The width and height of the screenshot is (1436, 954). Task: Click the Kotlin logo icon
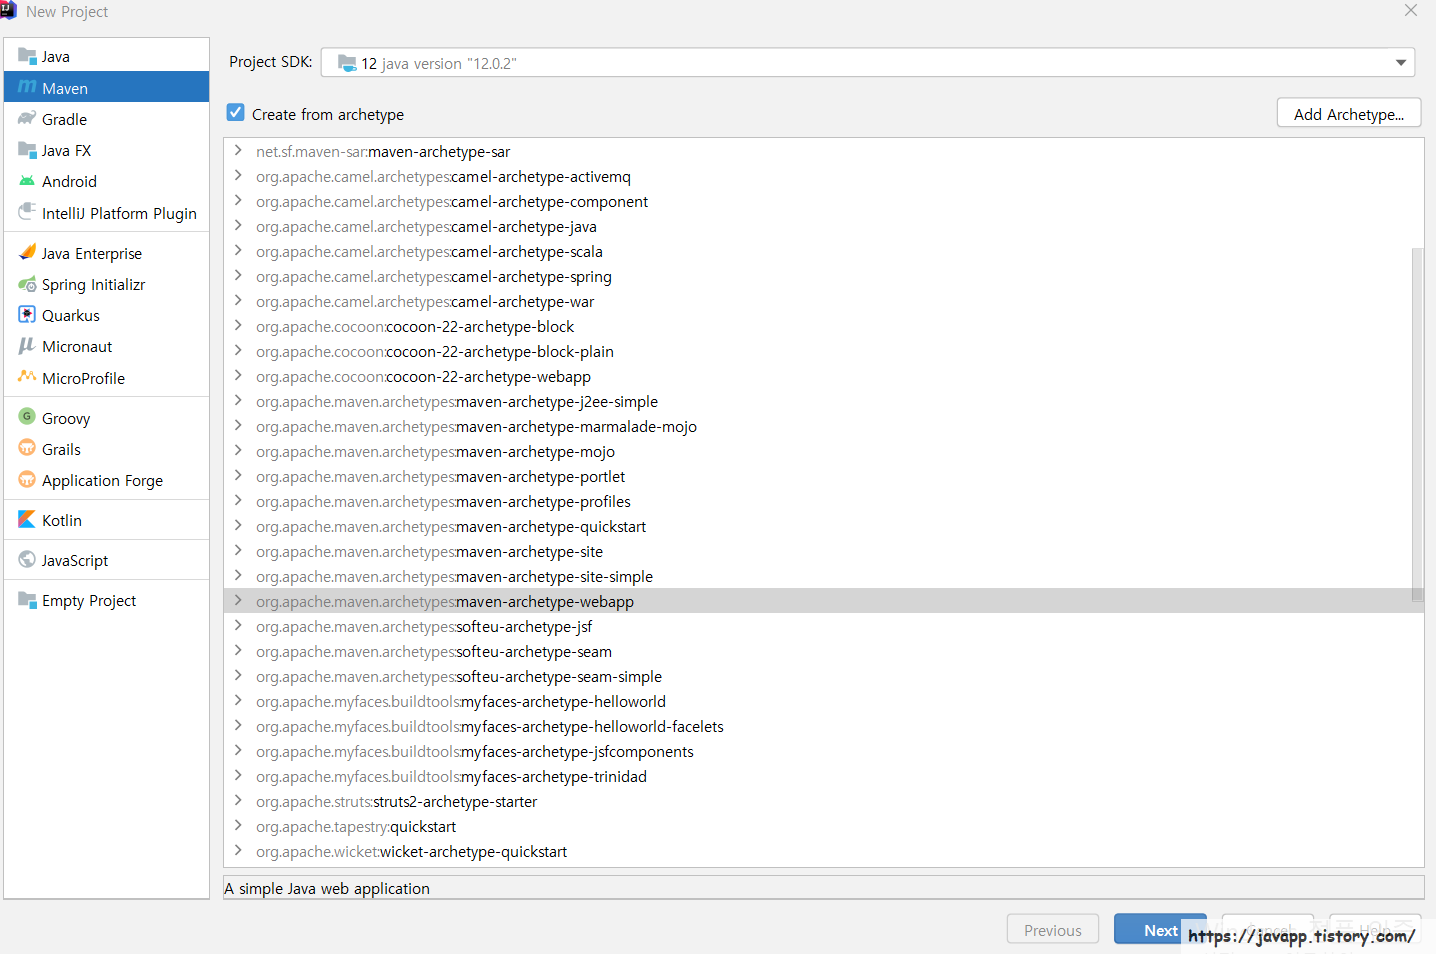pos(27,519)
